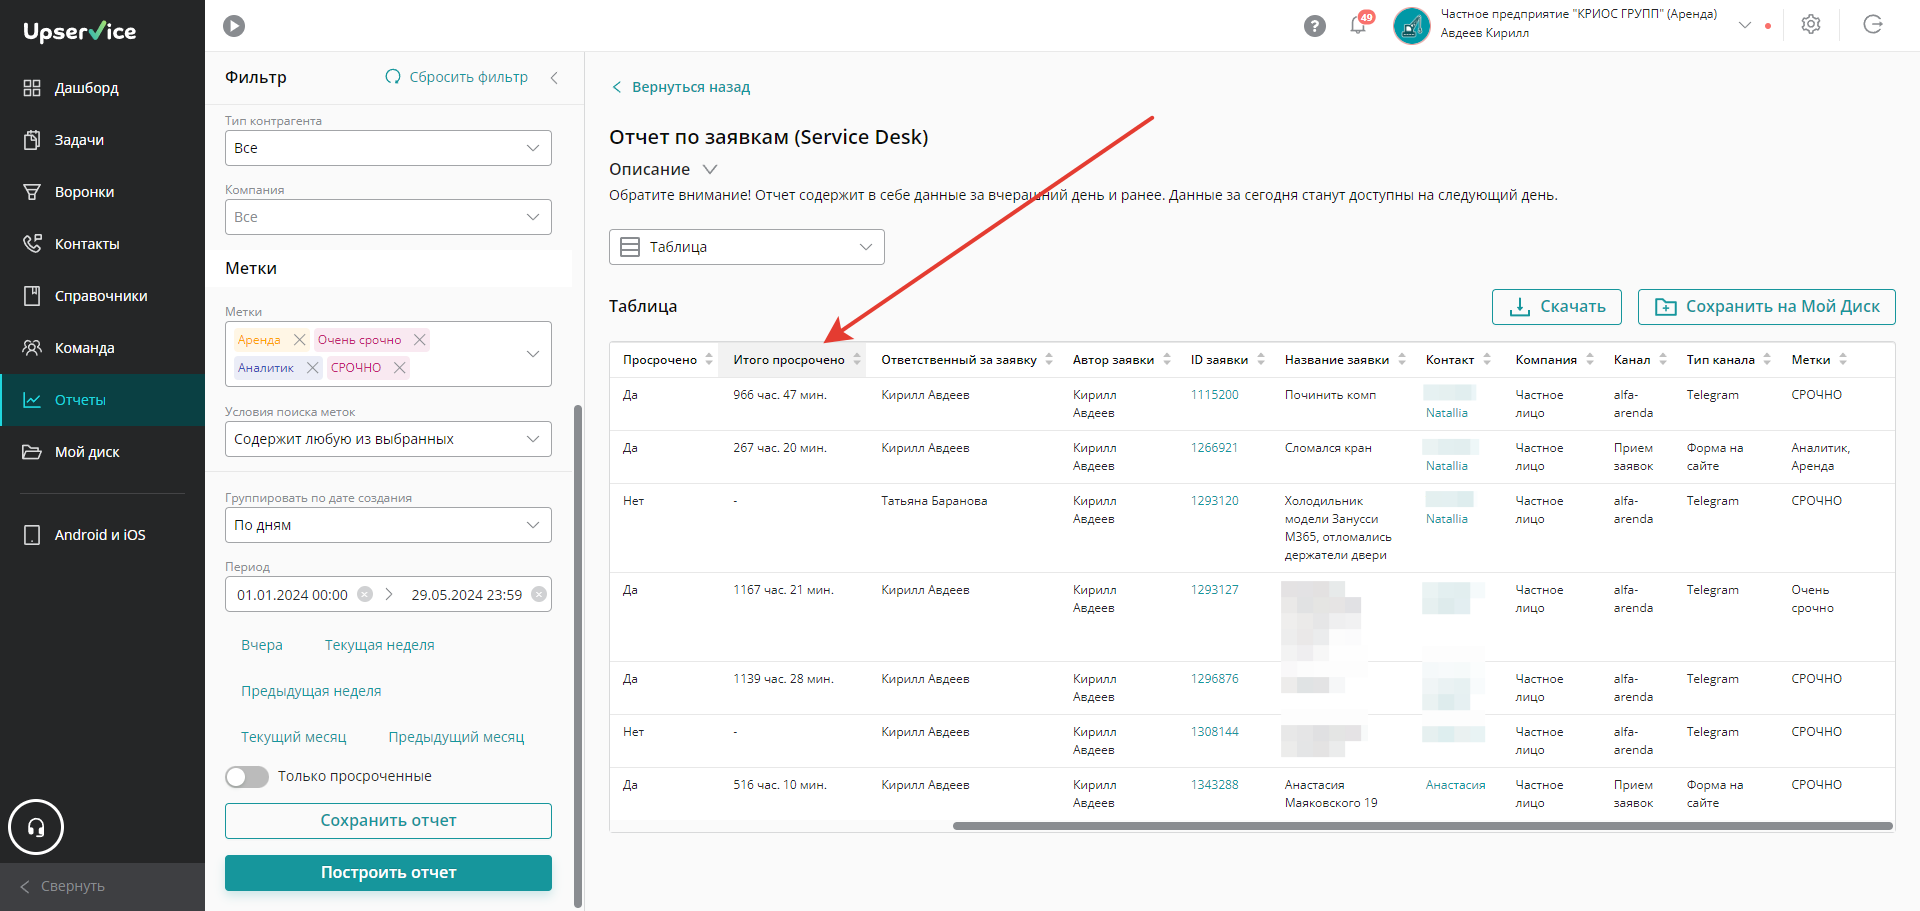Open the help question mark icon
Image resolution: width=1920 pixels, height=911 pixels.
click(1315, 26)
